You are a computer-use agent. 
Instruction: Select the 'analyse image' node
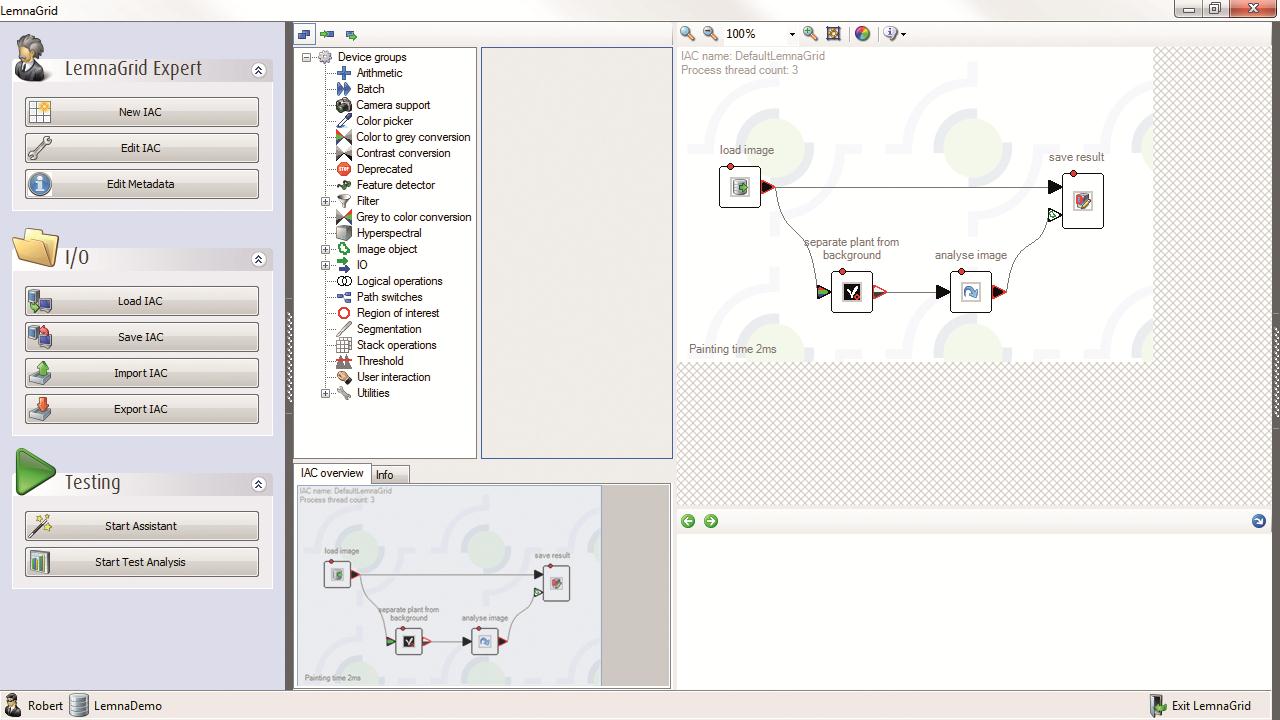coord(970,292)
